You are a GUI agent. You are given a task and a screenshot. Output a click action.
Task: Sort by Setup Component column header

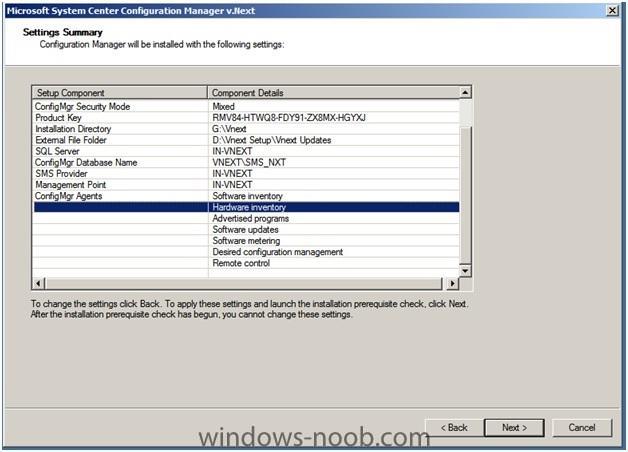coord(119,92)
